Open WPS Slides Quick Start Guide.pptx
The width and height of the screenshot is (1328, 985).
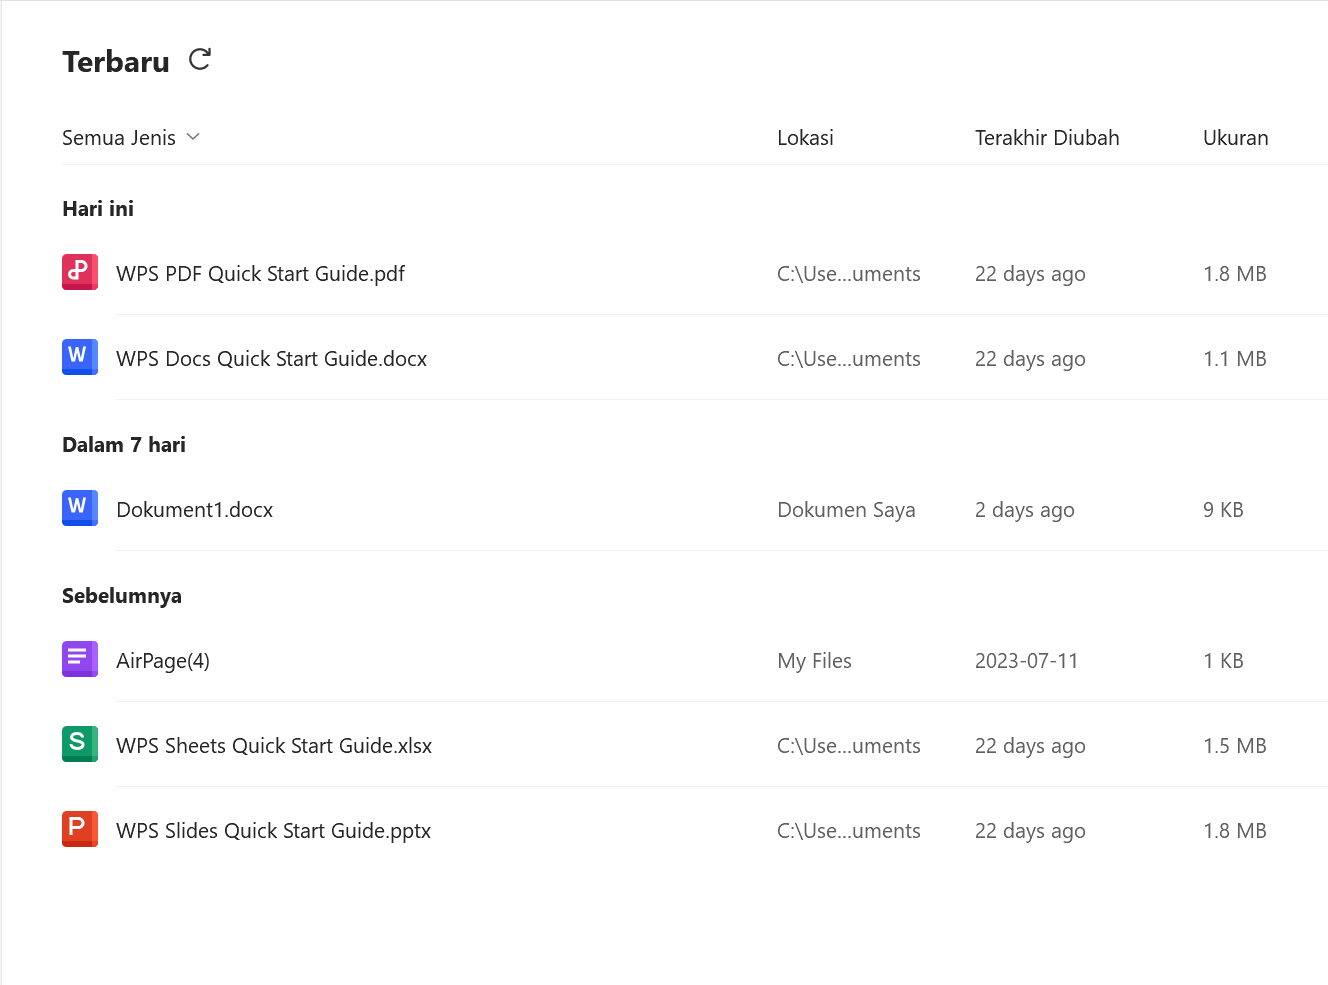tap(273, 831)
